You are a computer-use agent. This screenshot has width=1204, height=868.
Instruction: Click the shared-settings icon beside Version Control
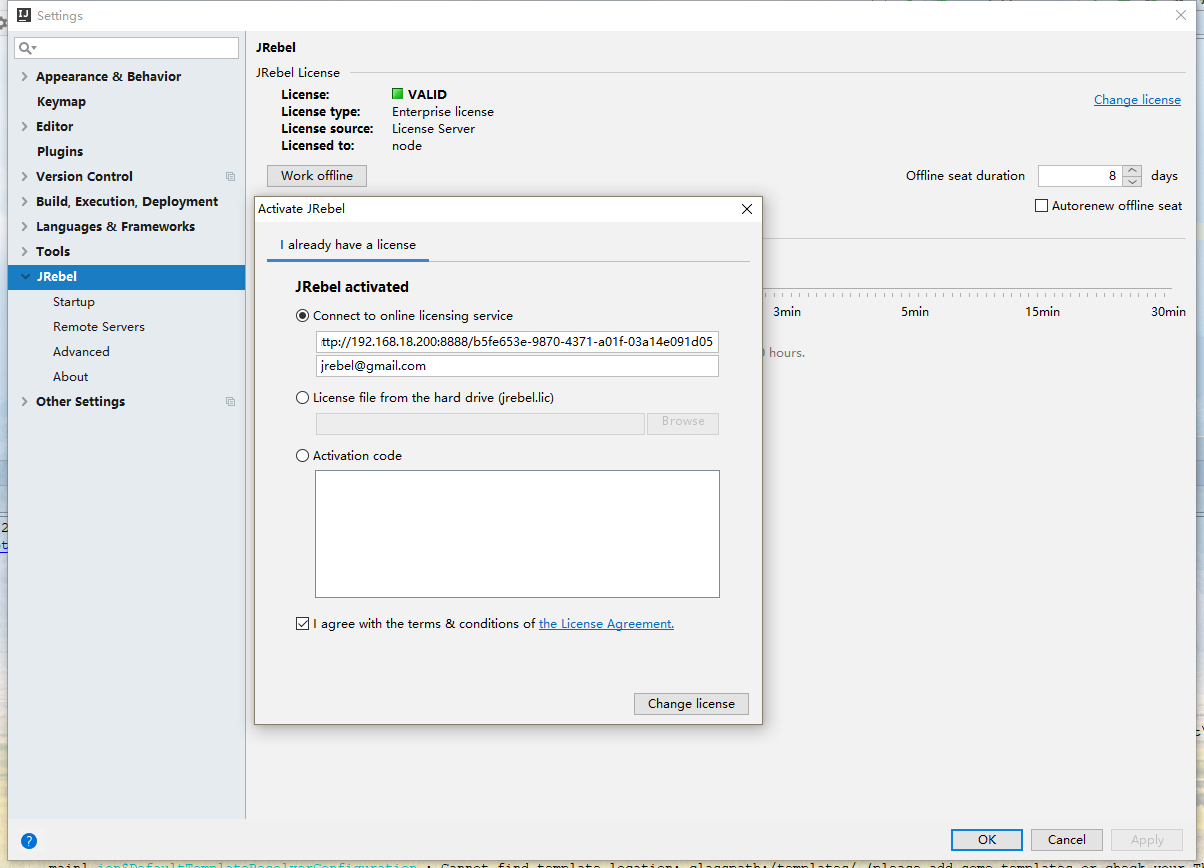(x=231, y=176)
